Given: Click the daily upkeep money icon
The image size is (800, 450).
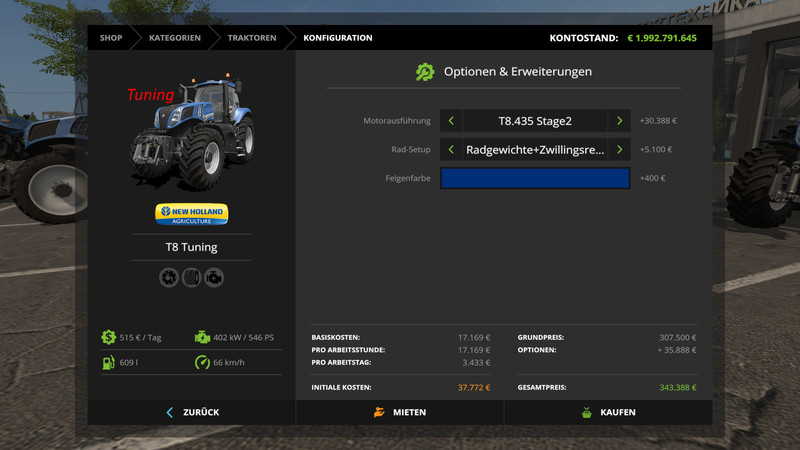Looking at the screenshot, I should coord(108,338).
